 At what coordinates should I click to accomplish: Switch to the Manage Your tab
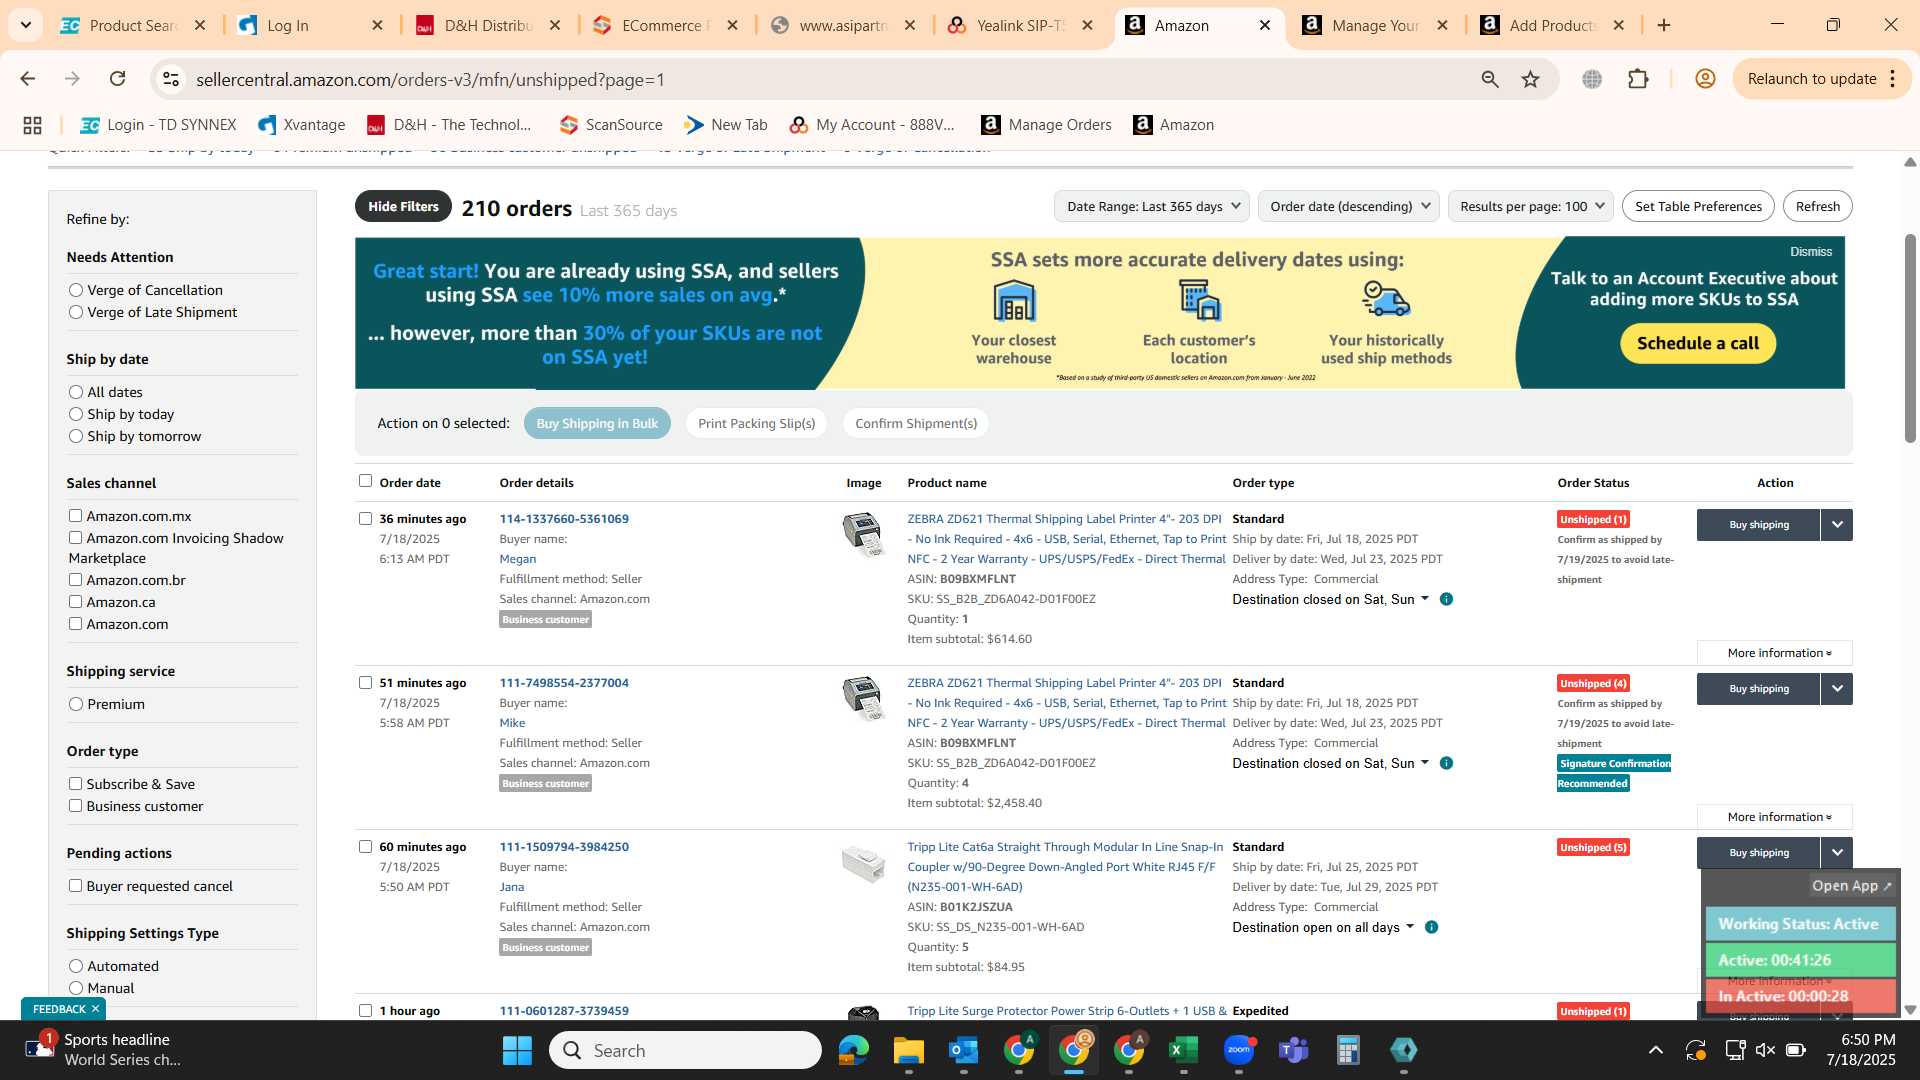pyautogui.click(x=1375, y=25)
